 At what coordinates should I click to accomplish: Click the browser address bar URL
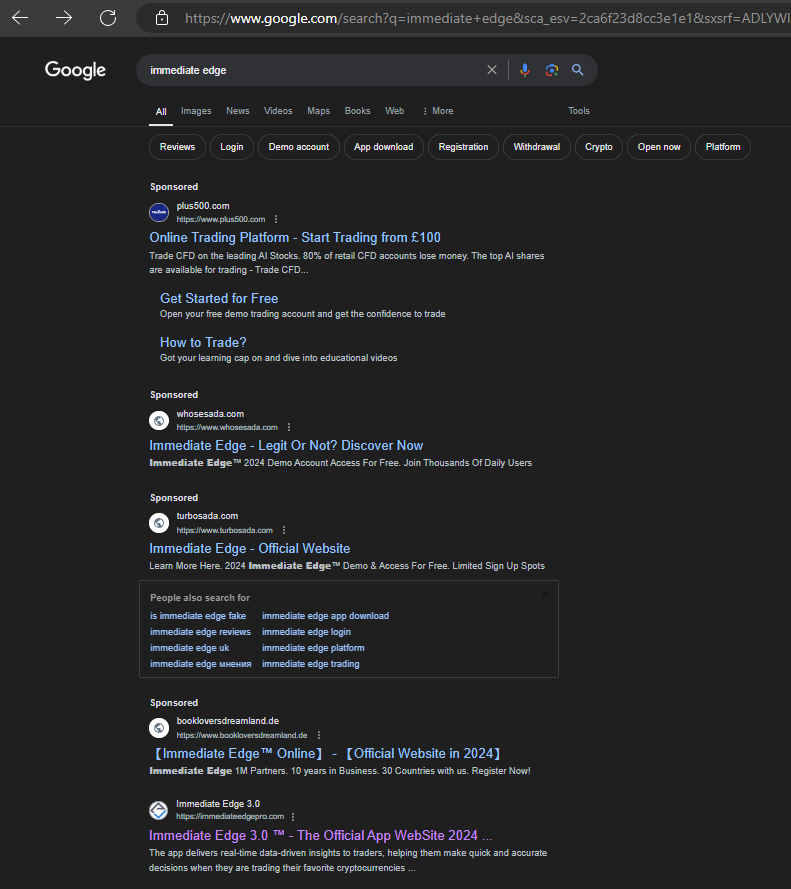tap(487, 18)
